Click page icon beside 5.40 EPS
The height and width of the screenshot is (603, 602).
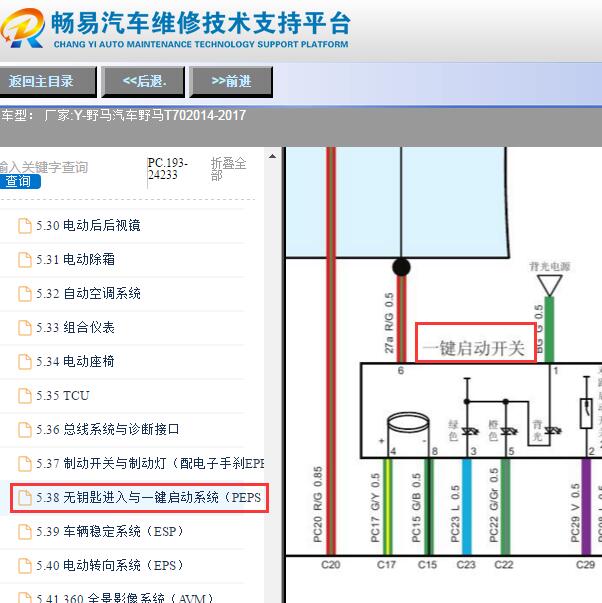[x=25, y=566]
